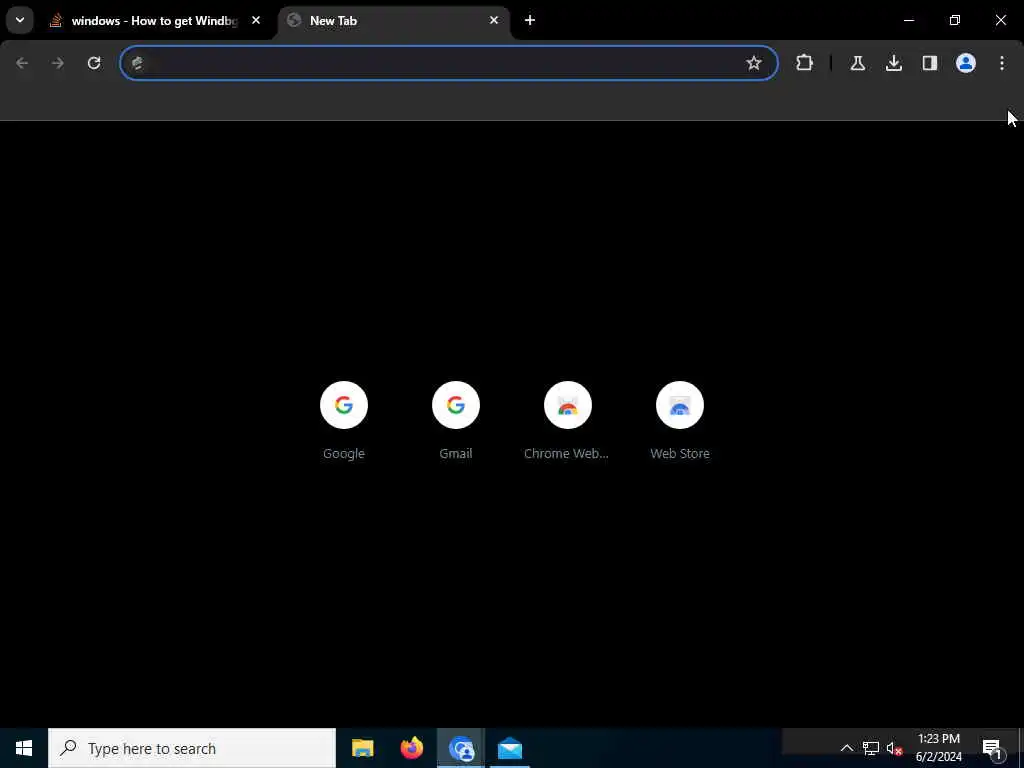Open Chrome three-dot menu

1002,63
